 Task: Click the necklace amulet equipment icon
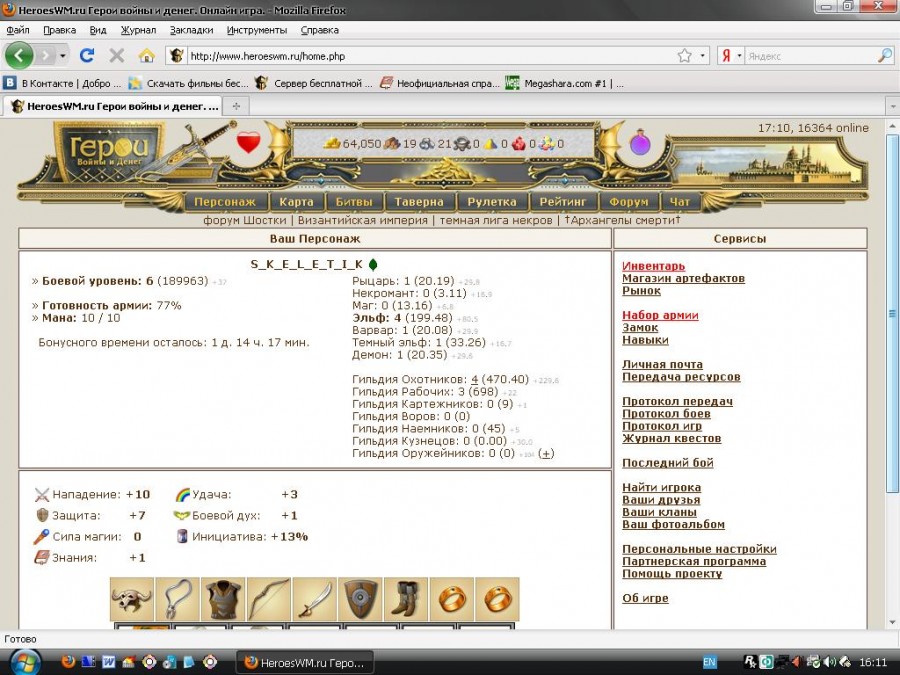click(178, 599)
